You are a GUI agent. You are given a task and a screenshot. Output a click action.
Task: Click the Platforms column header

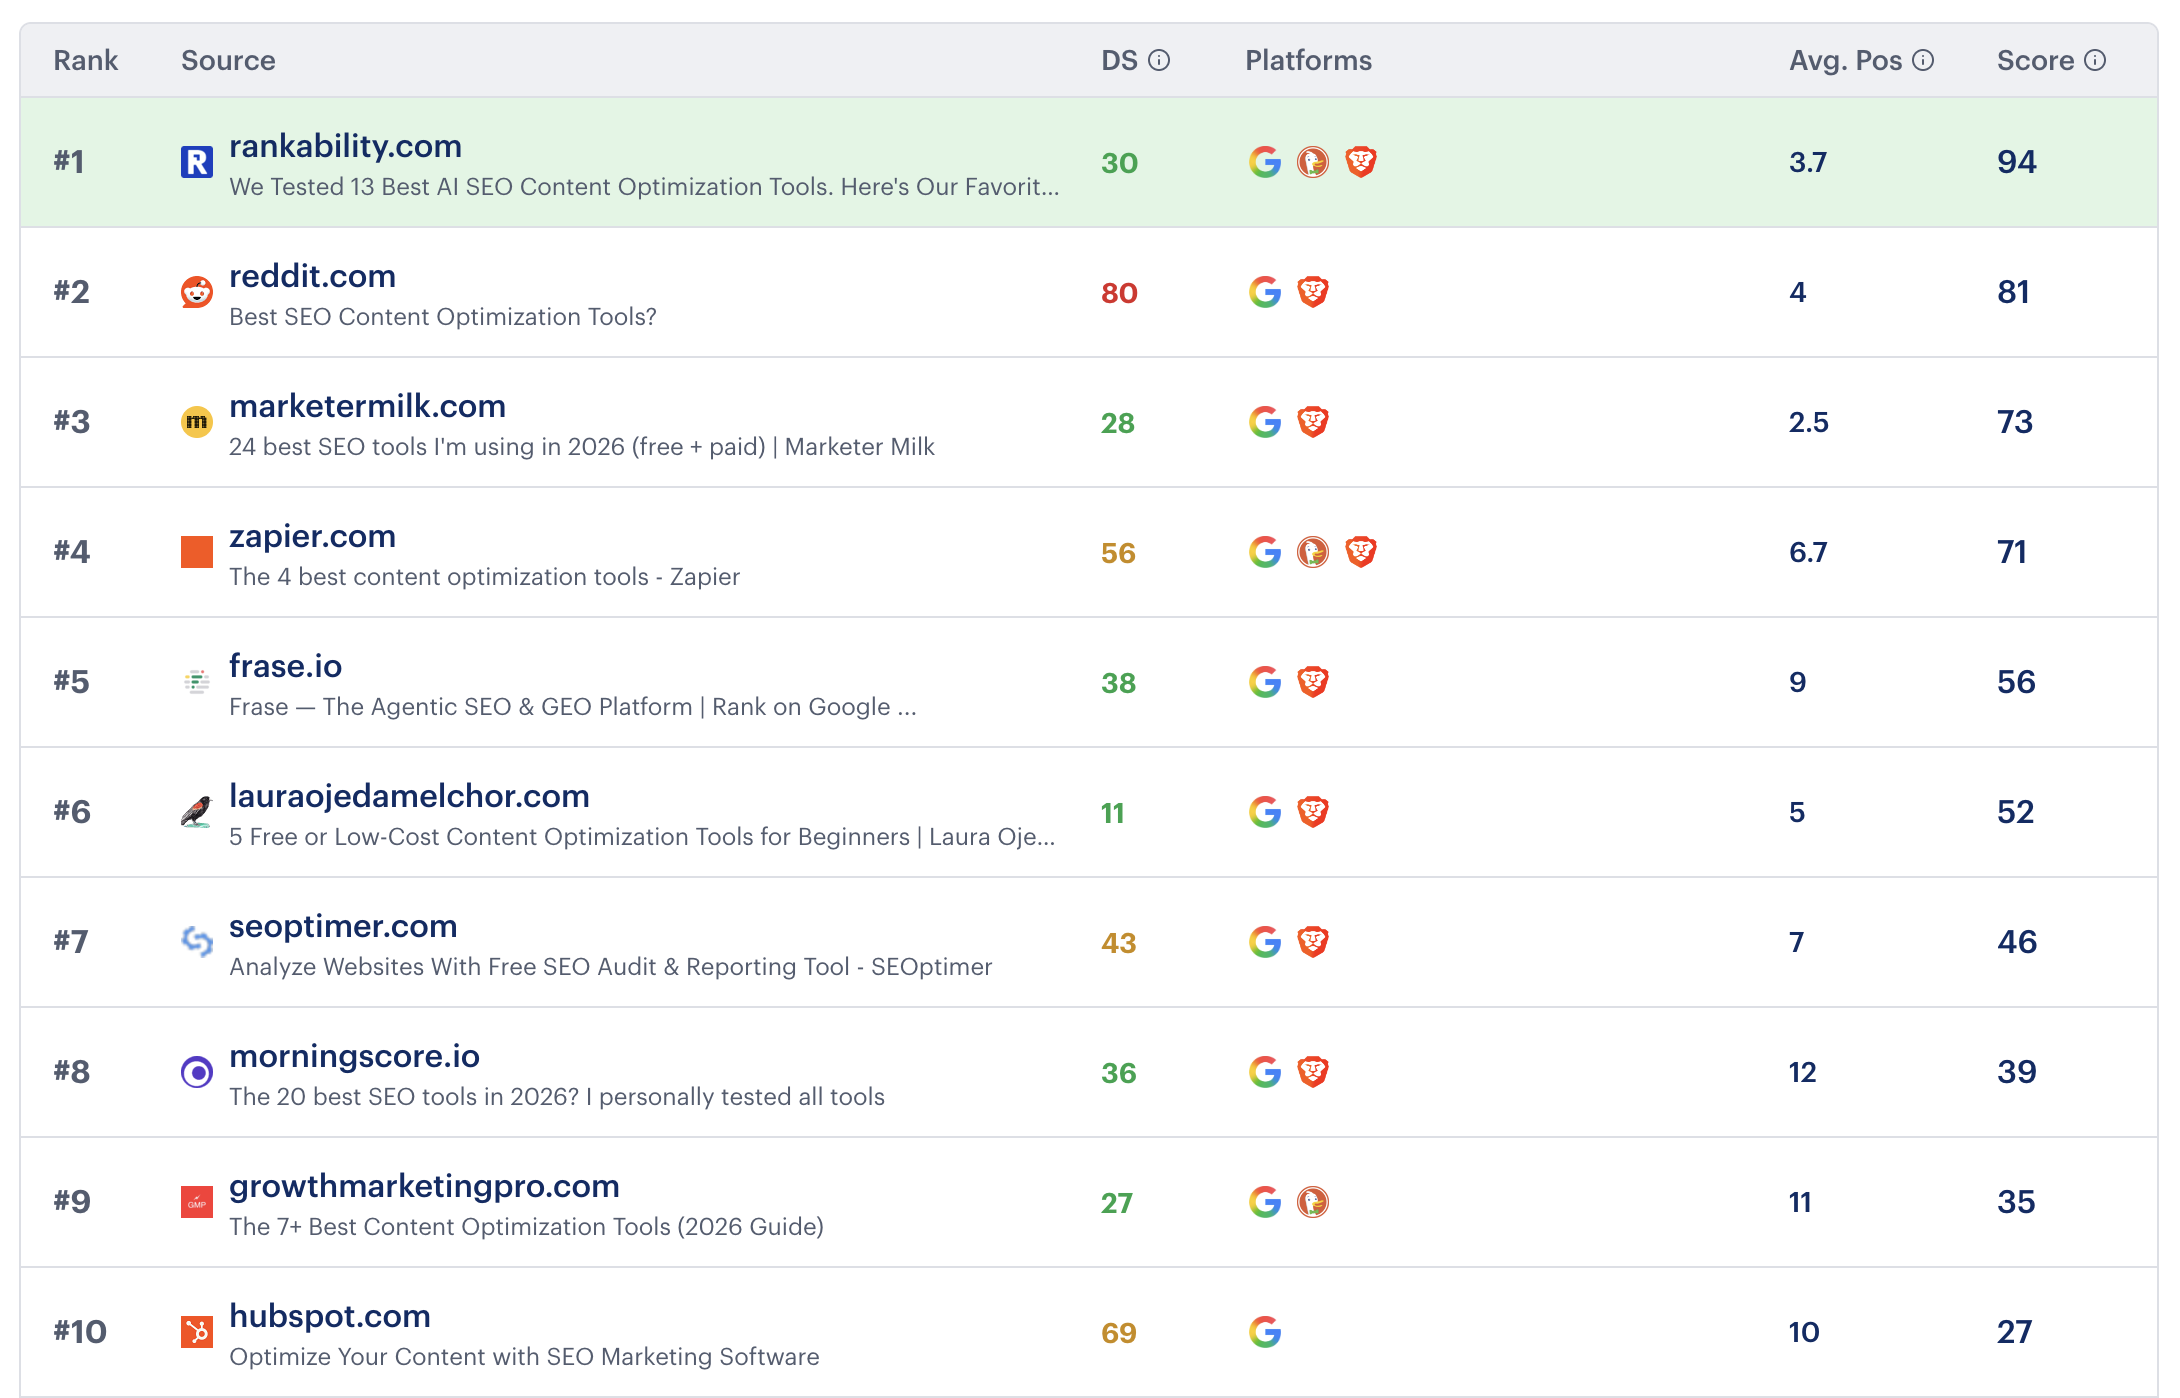pyautogui.click(x=1308, y=60)
